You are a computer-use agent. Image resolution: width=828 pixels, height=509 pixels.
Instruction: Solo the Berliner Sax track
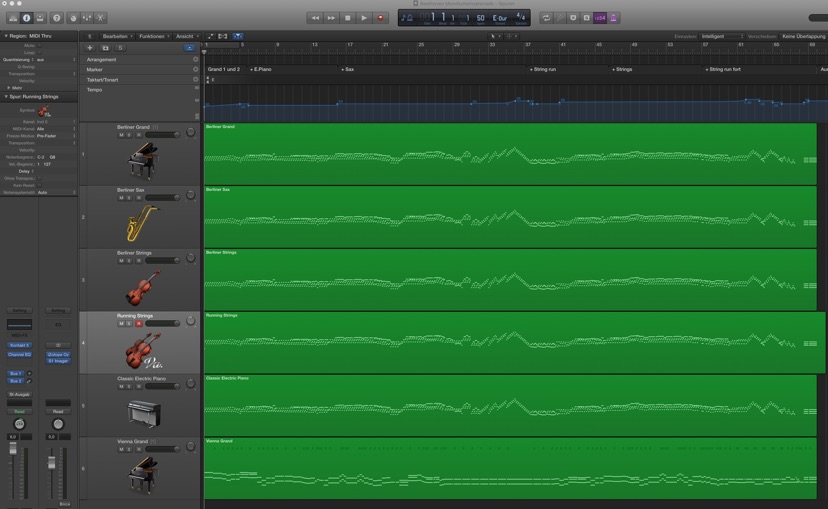coord(130,198)
